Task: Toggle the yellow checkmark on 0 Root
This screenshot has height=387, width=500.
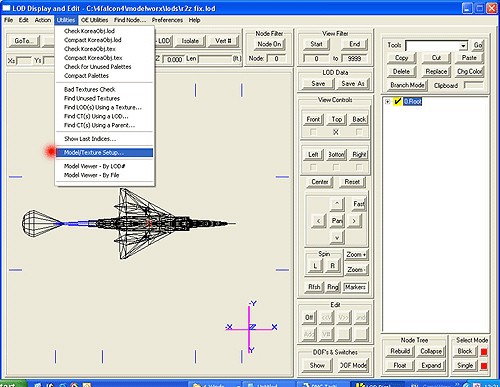Action: point(397,101)
